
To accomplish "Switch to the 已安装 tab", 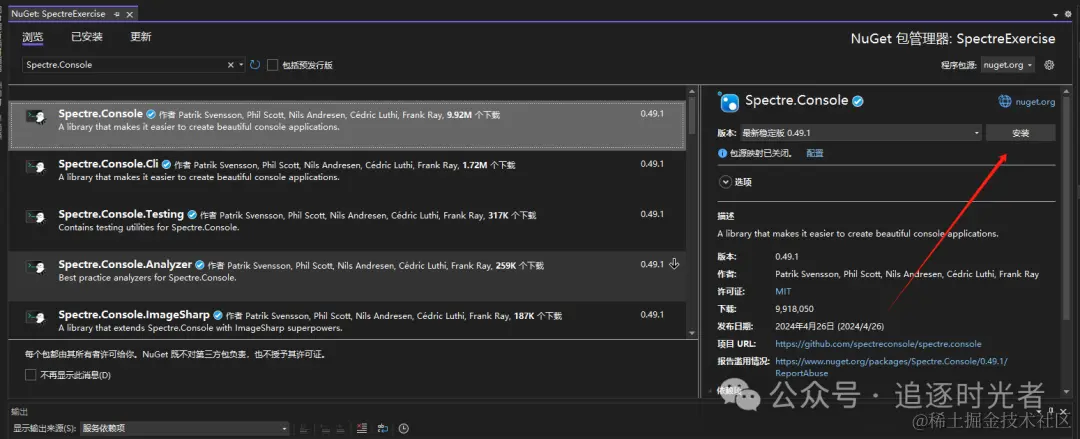I will click(x=87, y=37).
